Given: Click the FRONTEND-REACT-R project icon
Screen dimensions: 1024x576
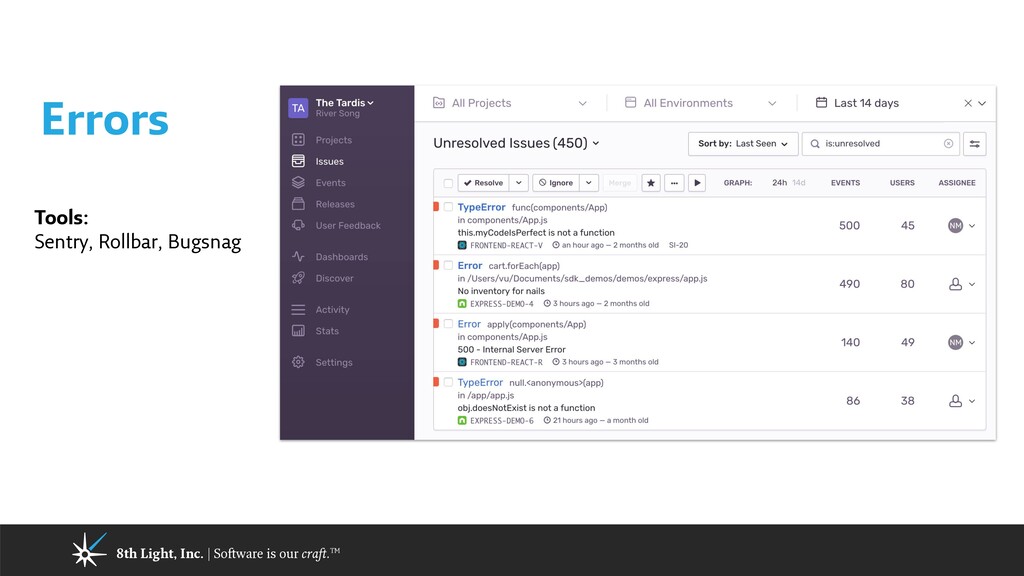Looking at the screenshot, I should (462, 362).
